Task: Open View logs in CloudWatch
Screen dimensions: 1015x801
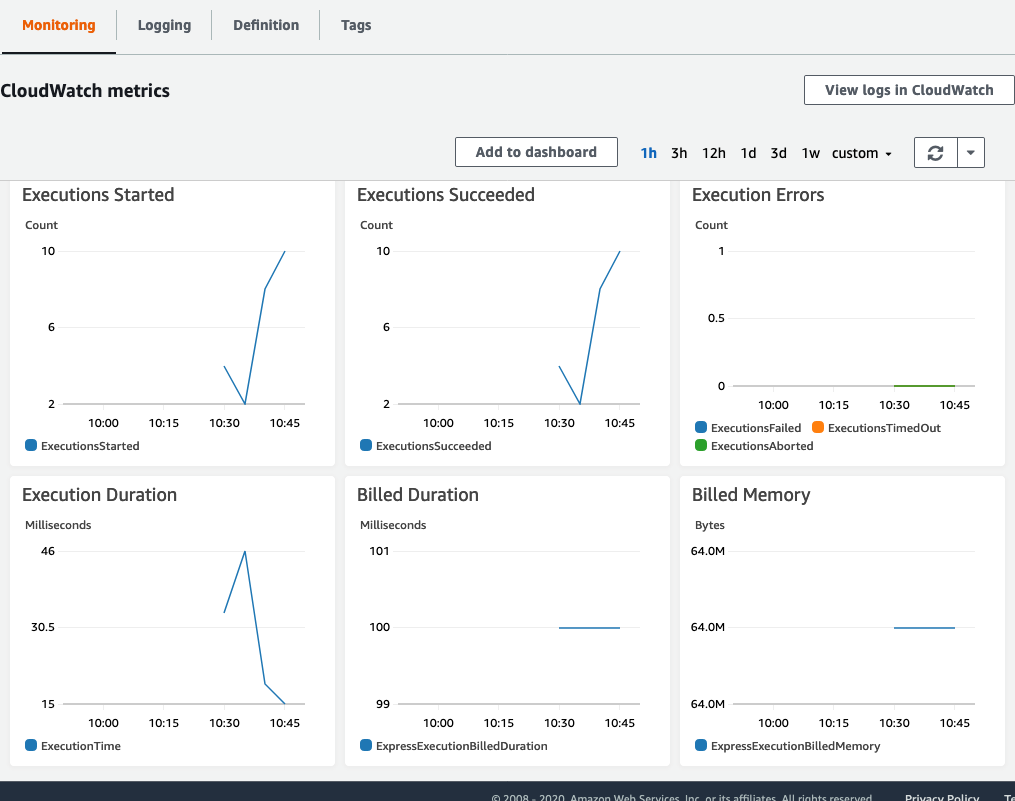Action: [x=909, y=90]
